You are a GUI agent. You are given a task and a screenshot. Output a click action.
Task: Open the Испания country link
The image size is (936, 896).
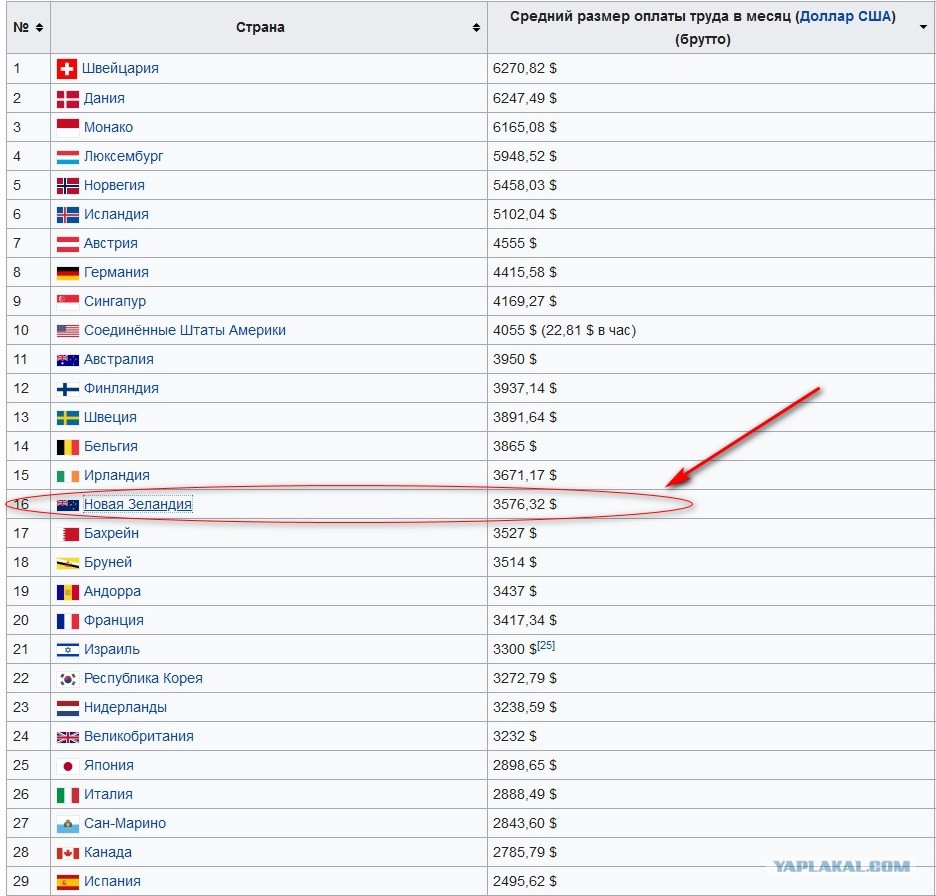pyautogui.click(x=112, y=881)
